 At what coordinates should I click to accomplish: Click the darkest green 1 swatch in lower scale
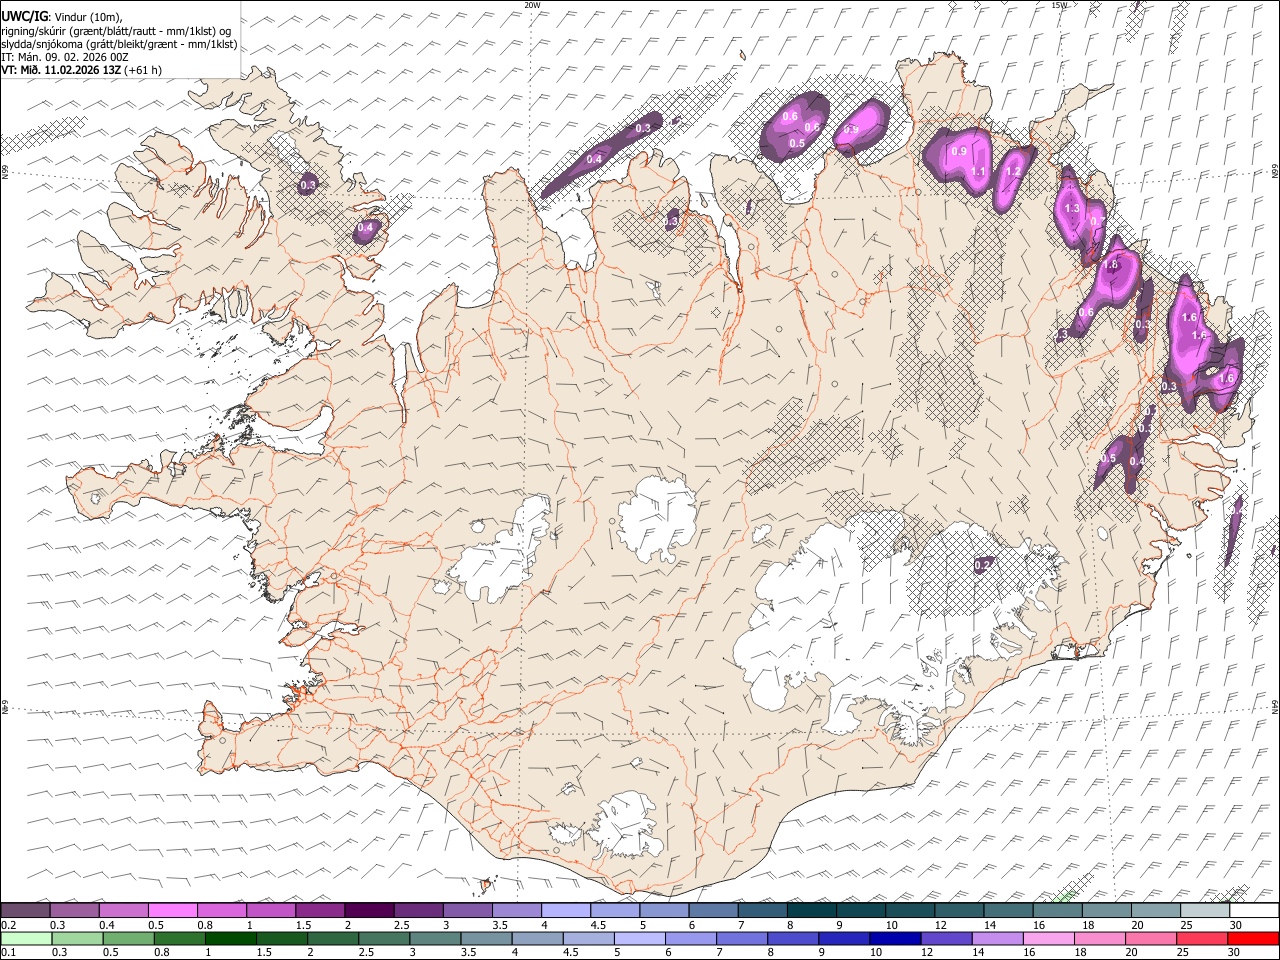coord(231,938)
